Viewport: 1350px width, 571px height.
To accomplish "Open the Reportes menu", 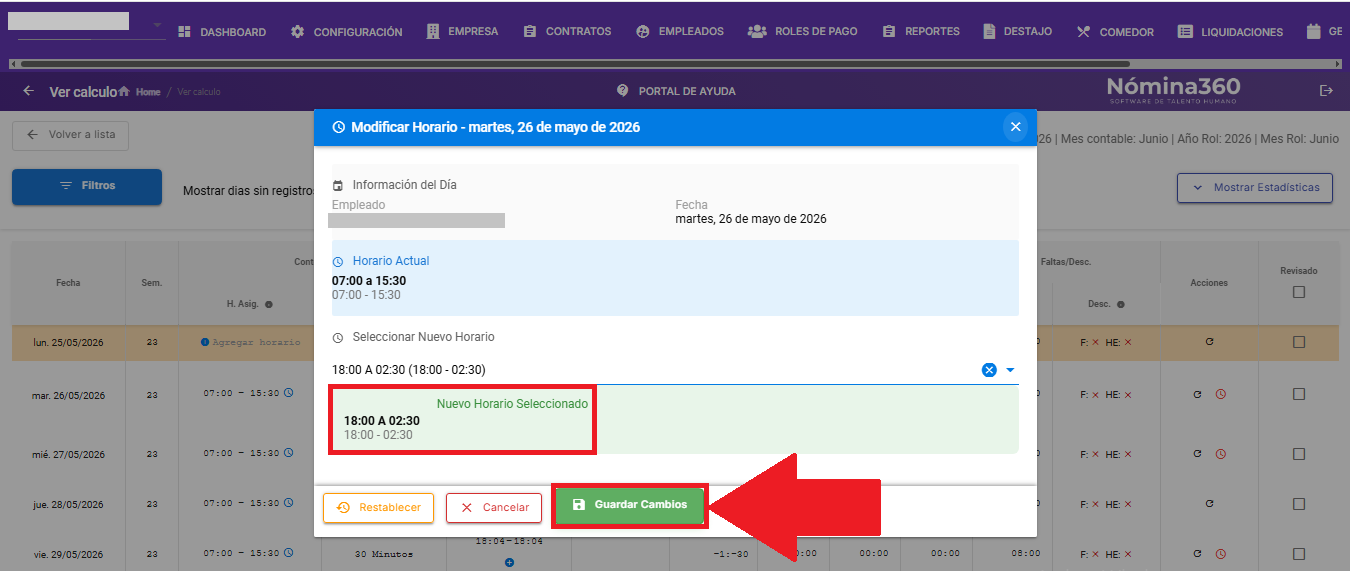I will [x=921, y=32].
